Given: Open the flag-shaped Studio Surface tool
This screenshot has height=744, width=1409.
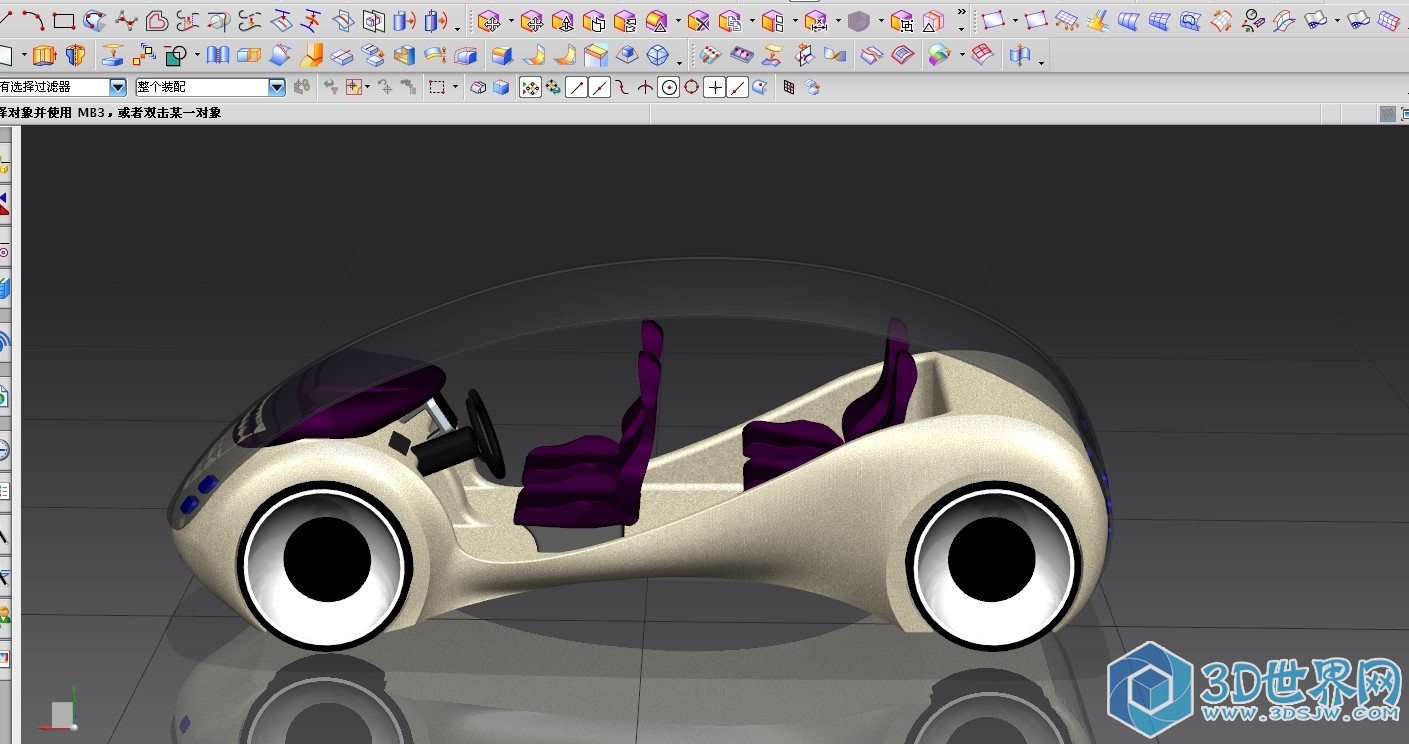Looking at the screenshot, I should [x=1317, y=20].
